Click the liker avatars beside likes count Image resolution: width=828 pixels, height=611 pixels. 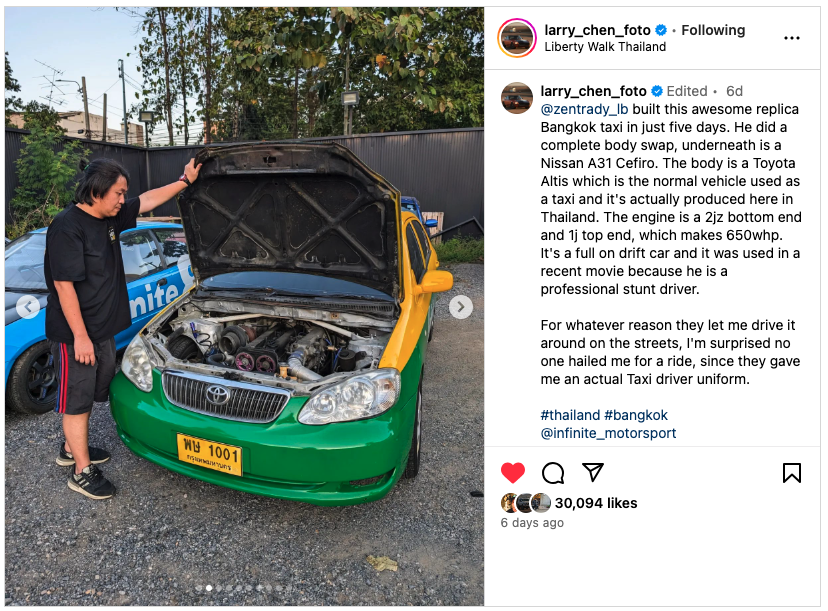click(x=525, y=503)
